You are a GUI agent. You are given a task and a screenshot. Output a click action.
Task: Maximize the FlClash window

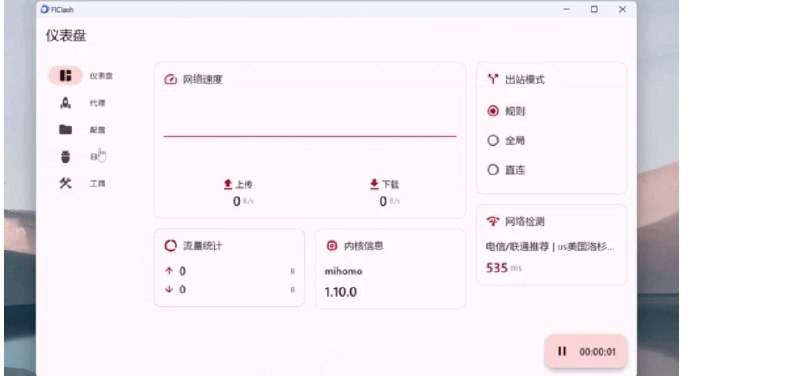(594, 9)
